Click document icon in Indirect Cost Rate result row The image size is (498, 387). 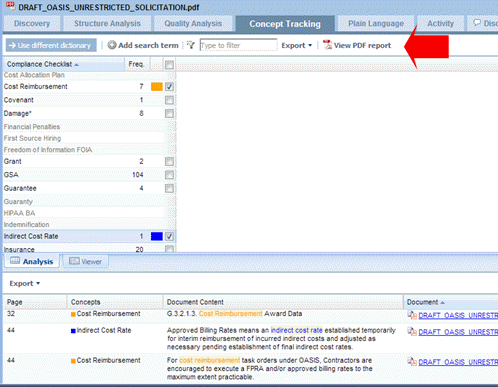[x=412, y=332]
